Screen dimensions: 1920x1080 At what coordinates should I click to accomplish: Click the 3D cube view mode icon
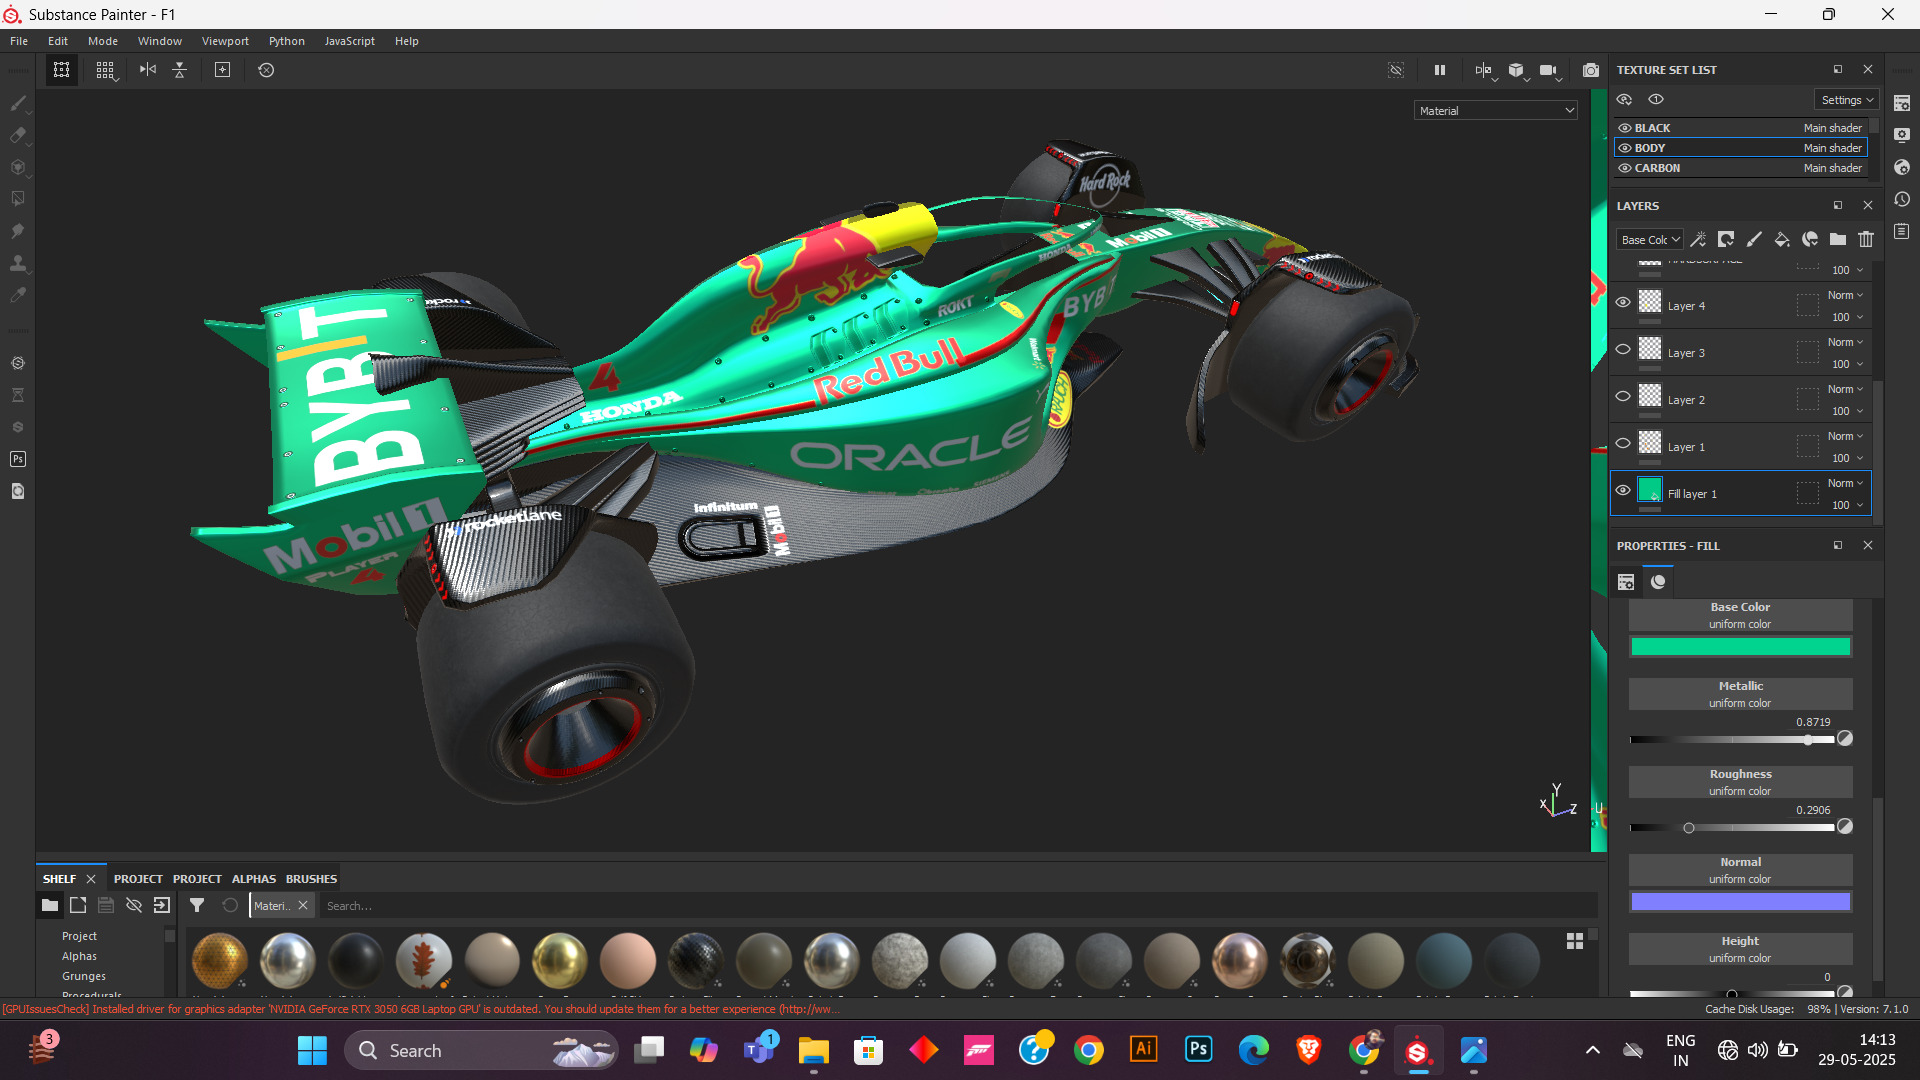coord(1517,70)
